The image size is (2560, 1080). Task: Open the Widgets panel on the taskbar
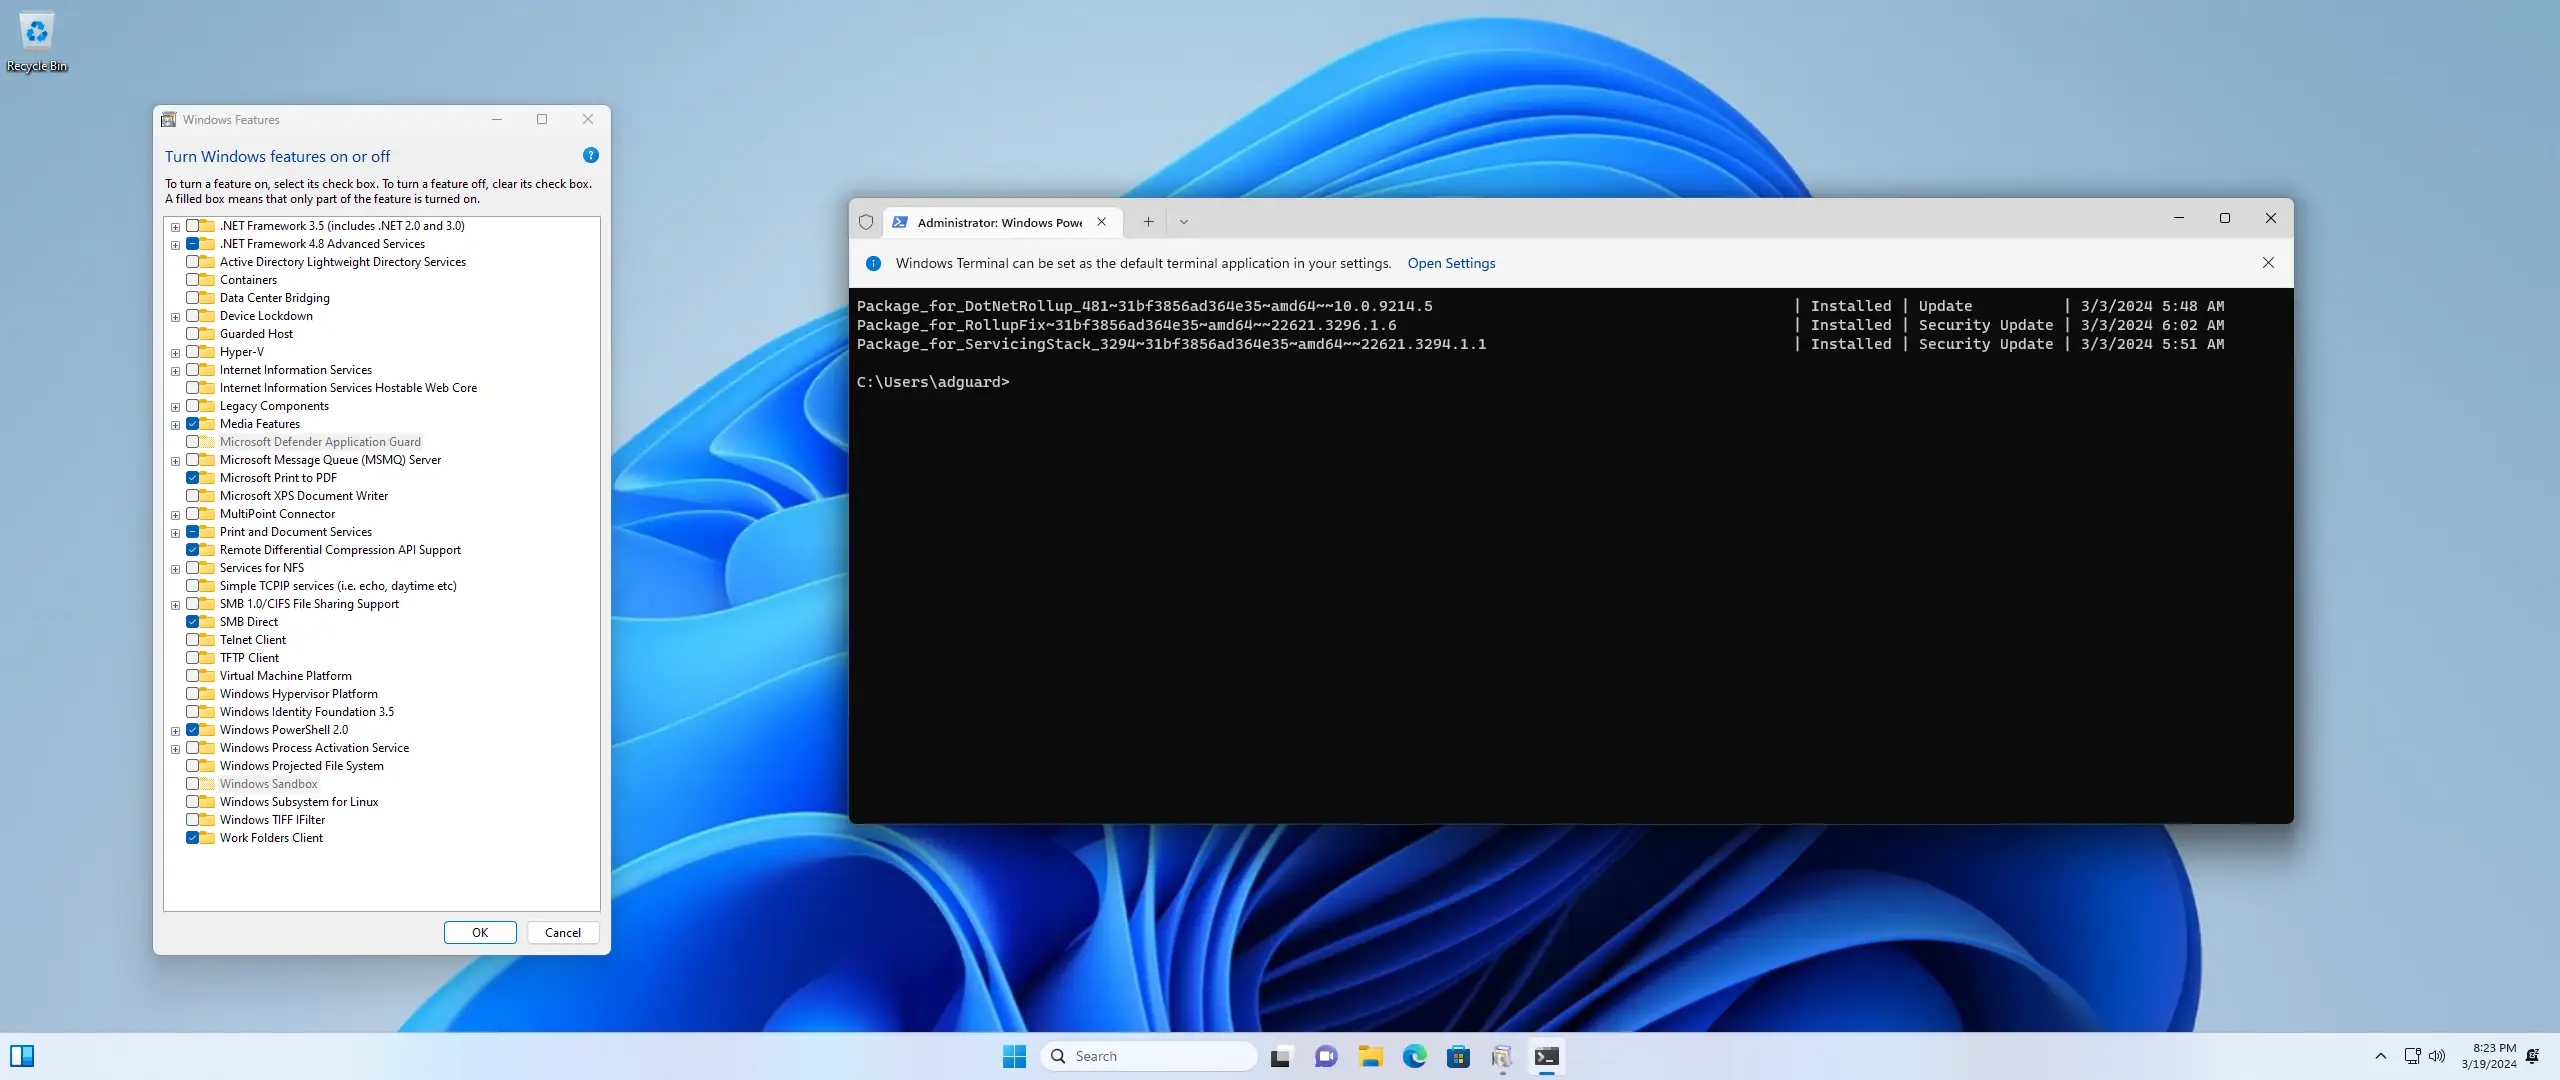pos(22,1056)
